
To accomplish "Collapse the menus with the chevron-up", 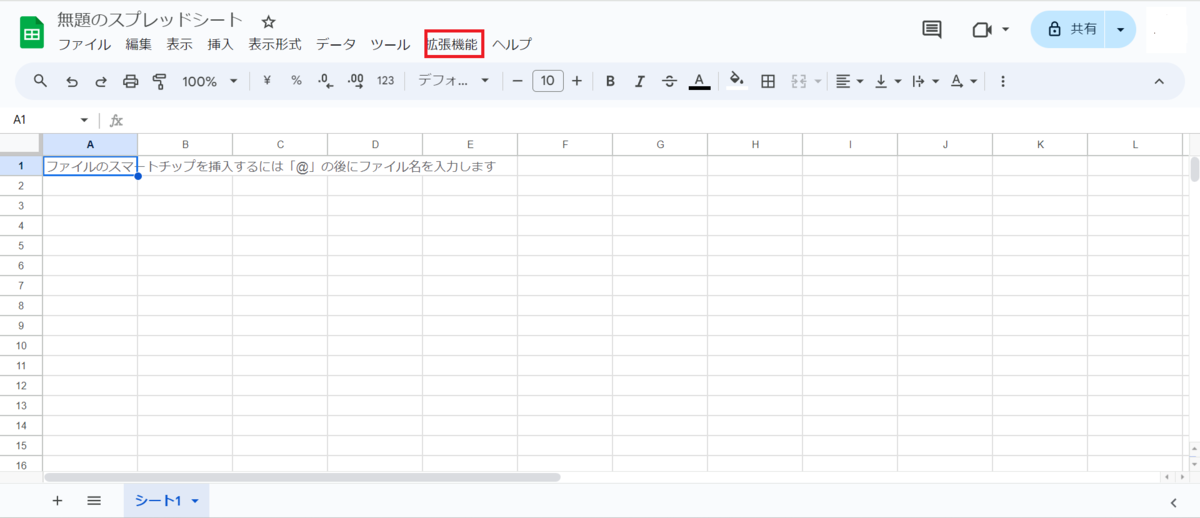I will tap(1159, 81).
